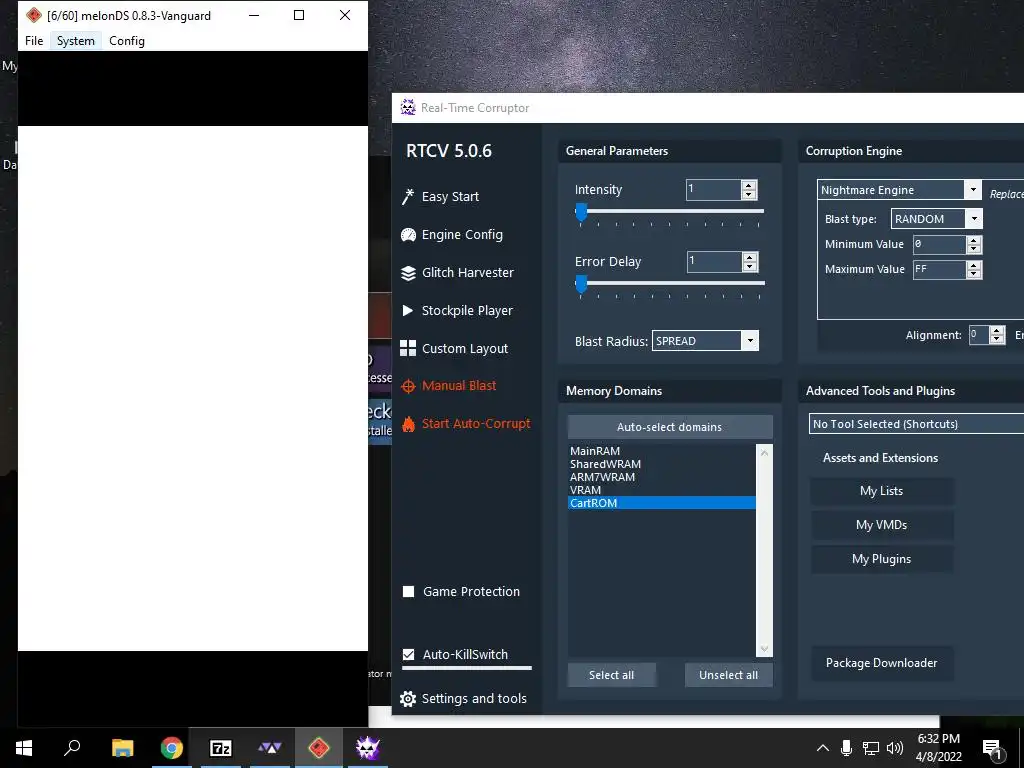
Task: Click the Manual Blast crosshair icon
Action: pos(408,386)
